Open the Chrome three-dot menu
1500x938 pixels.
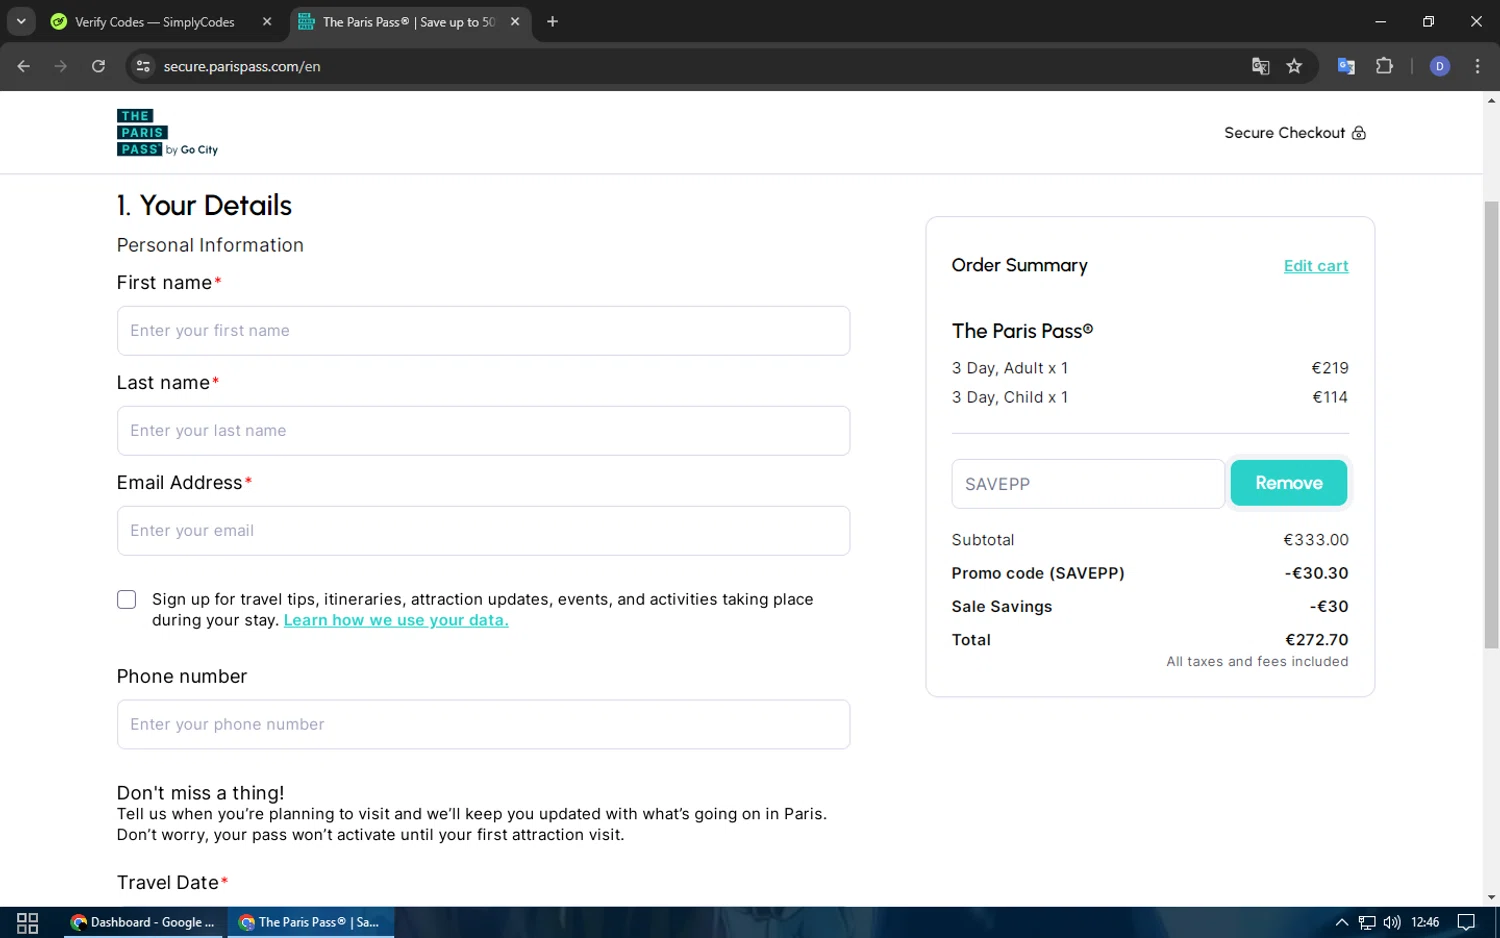tap(1477, 66)
